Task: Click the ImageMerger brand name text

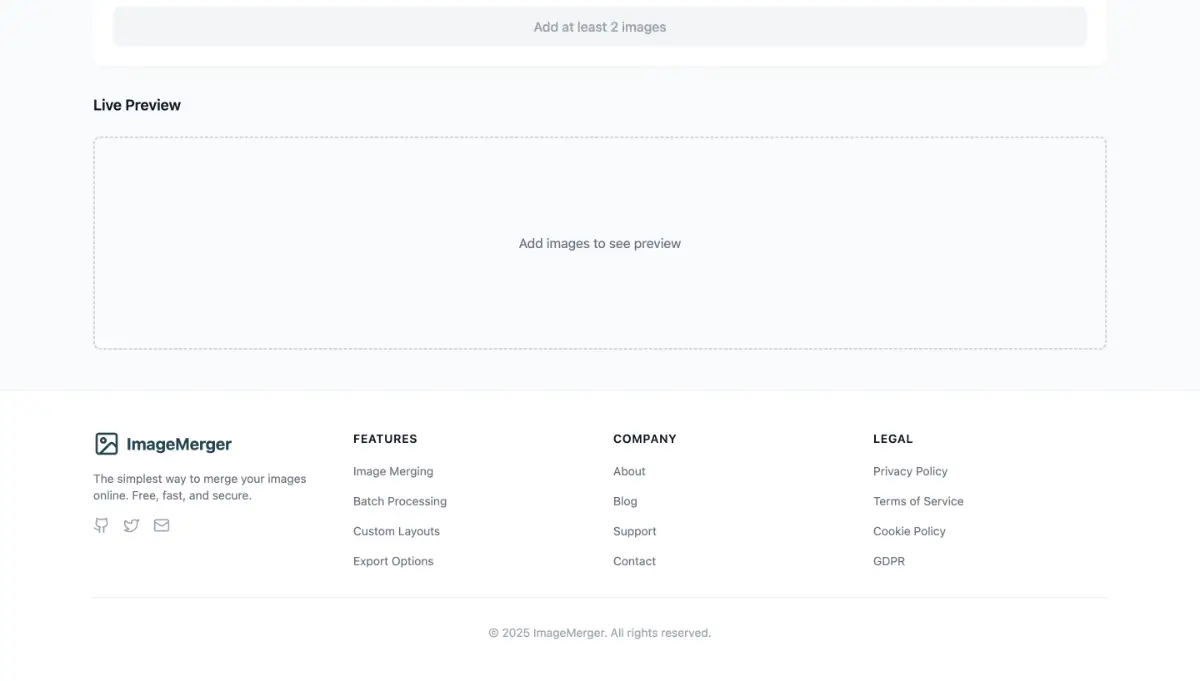Action: [x=179, y=444]
